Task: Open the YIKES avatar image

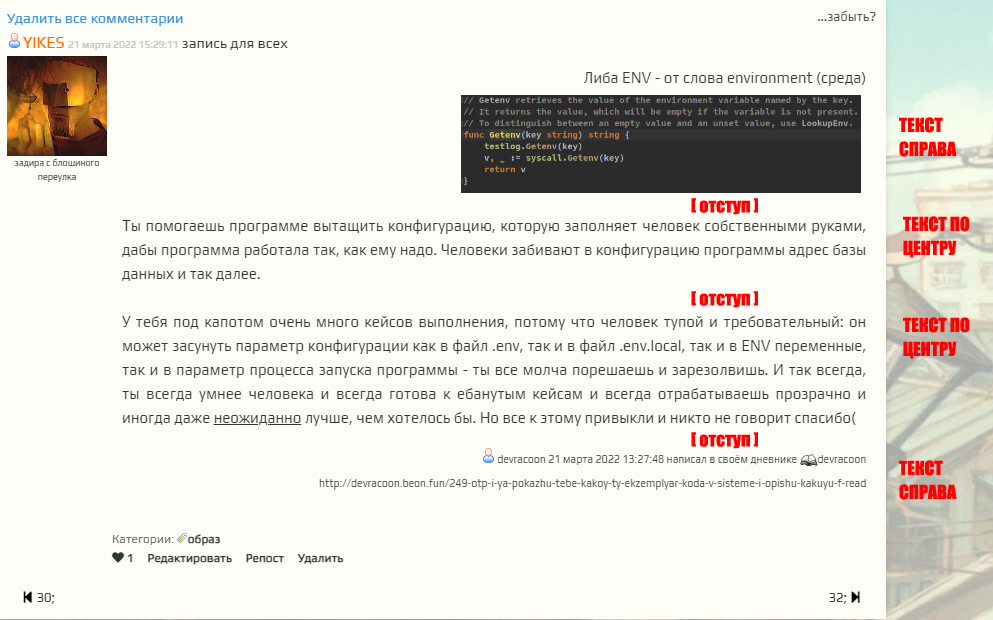Action: pos(57,106)
